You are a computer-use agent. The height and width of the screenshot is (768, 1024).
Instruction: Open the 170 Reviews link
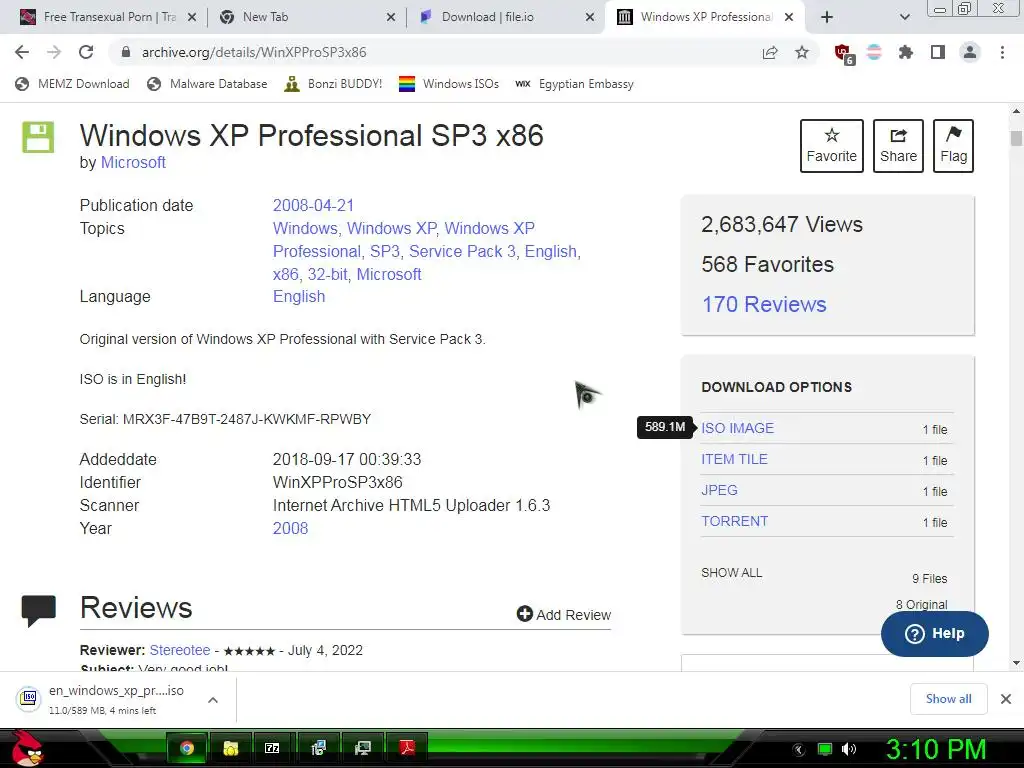point(764,304)
